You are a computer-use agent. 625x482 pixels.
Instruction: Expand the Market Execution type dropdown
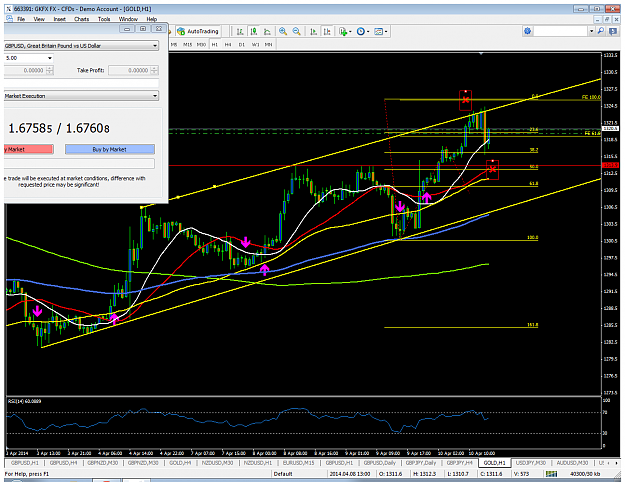click(x=155, y=96)
